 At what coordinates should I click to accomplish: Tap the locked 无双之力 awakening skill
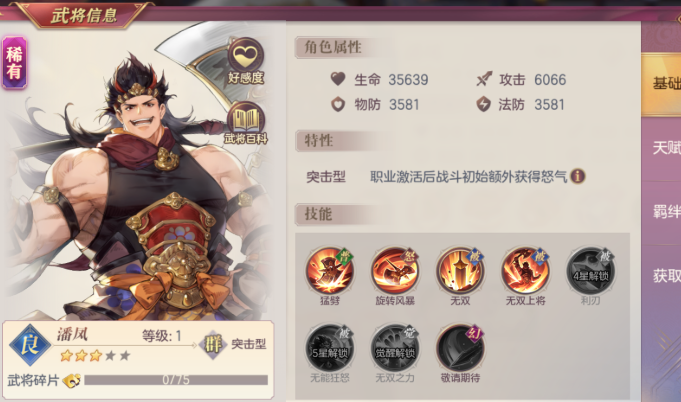(x=395, y=348)
